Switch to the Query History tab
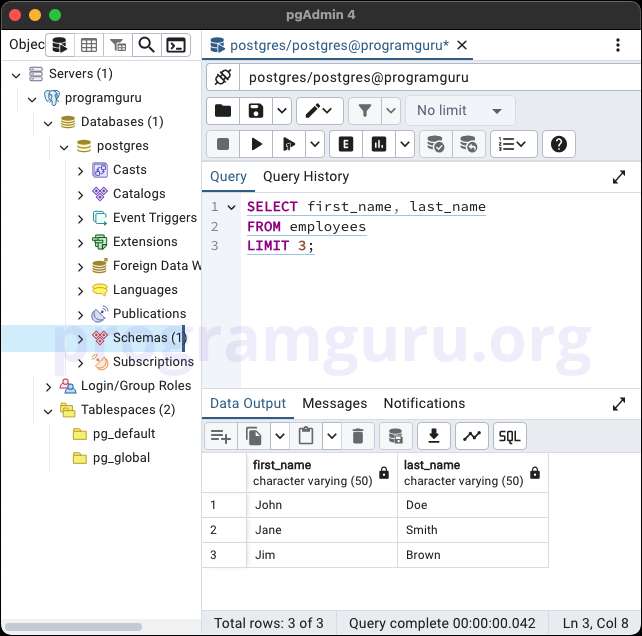642x636 pixels. coord(306,177)
